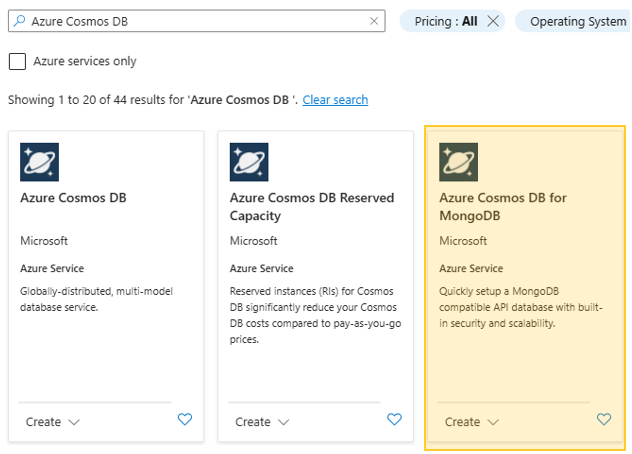
Task: Focus the marketplace search input field
Action: pyautogui.click(x=195, y=21)
